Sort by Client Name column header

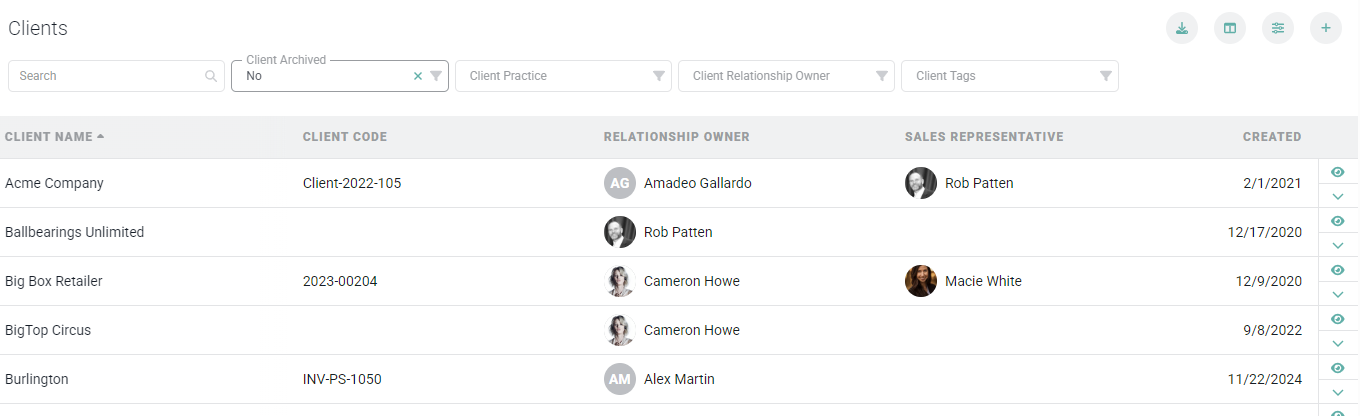pyautogui.click(x=49, y=137)
